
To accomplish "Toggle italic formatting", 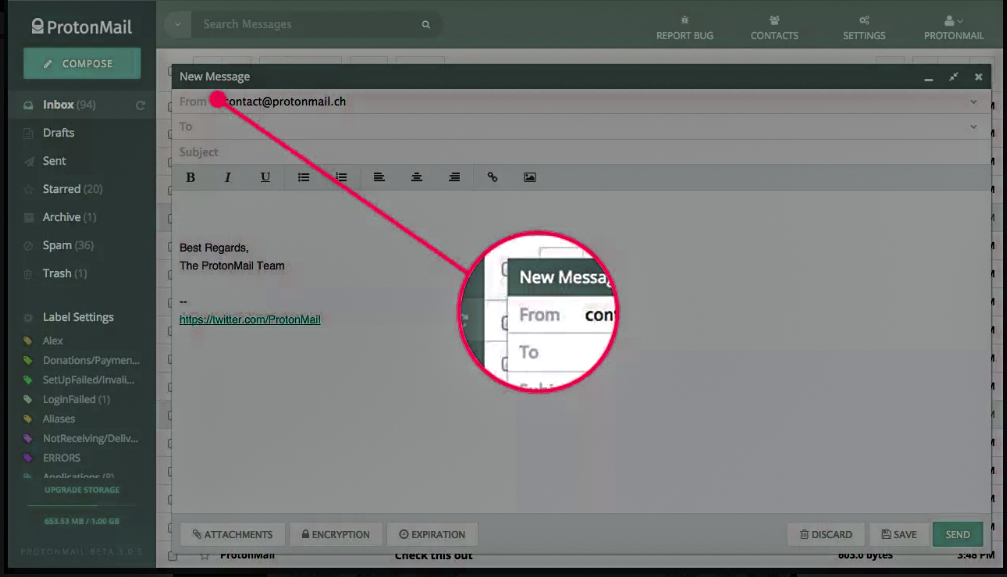I will (227, 177).
